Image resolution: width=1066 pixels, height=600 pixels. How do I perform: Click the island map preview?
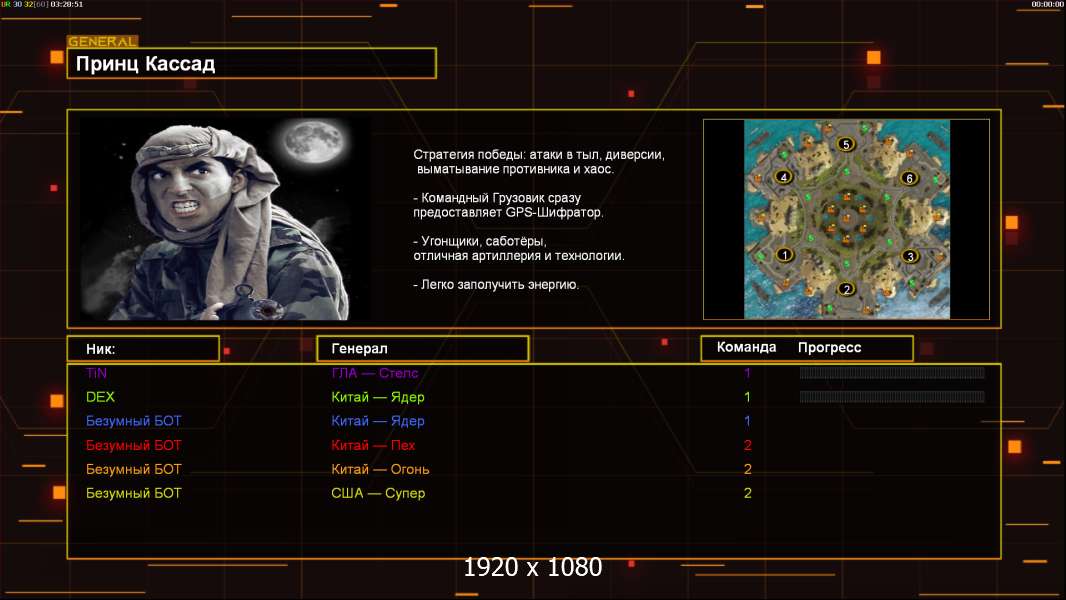pos(846,219)
